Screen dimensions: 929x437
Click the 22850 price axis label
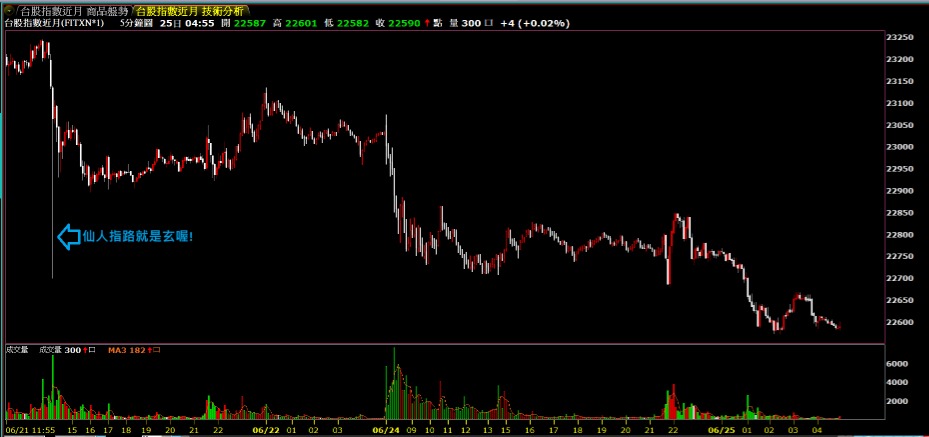[899, 213]
